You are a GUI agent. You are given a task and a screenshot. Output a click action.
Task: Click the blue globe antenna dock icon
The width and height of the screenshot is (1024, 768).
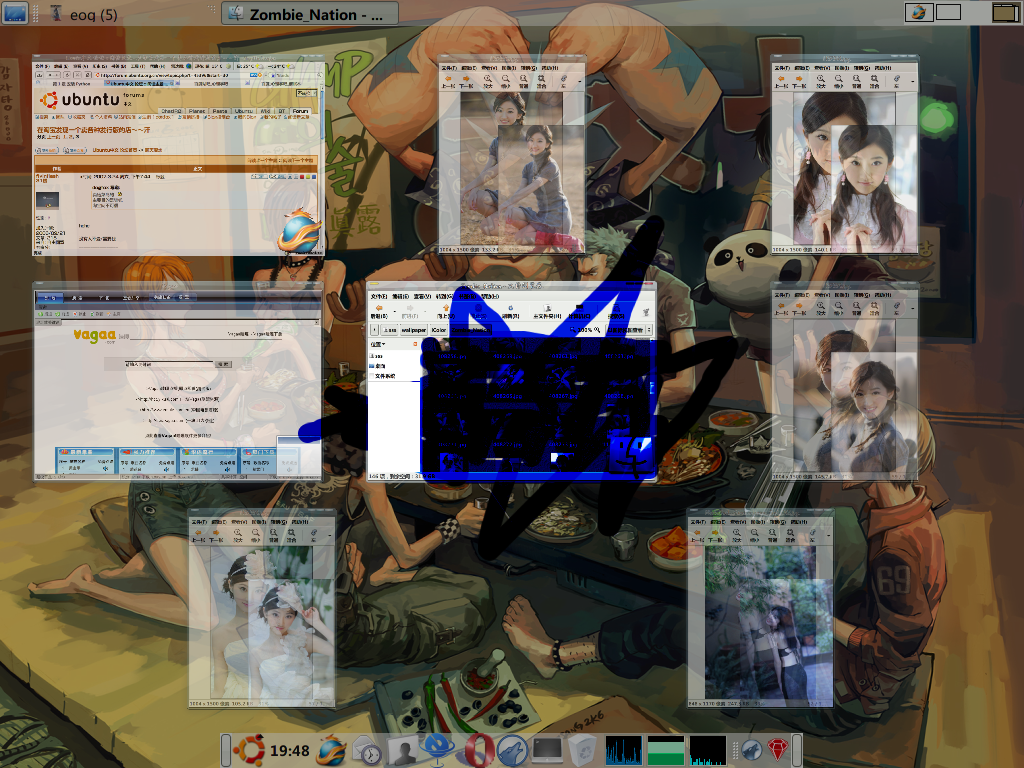coord(438,750)
